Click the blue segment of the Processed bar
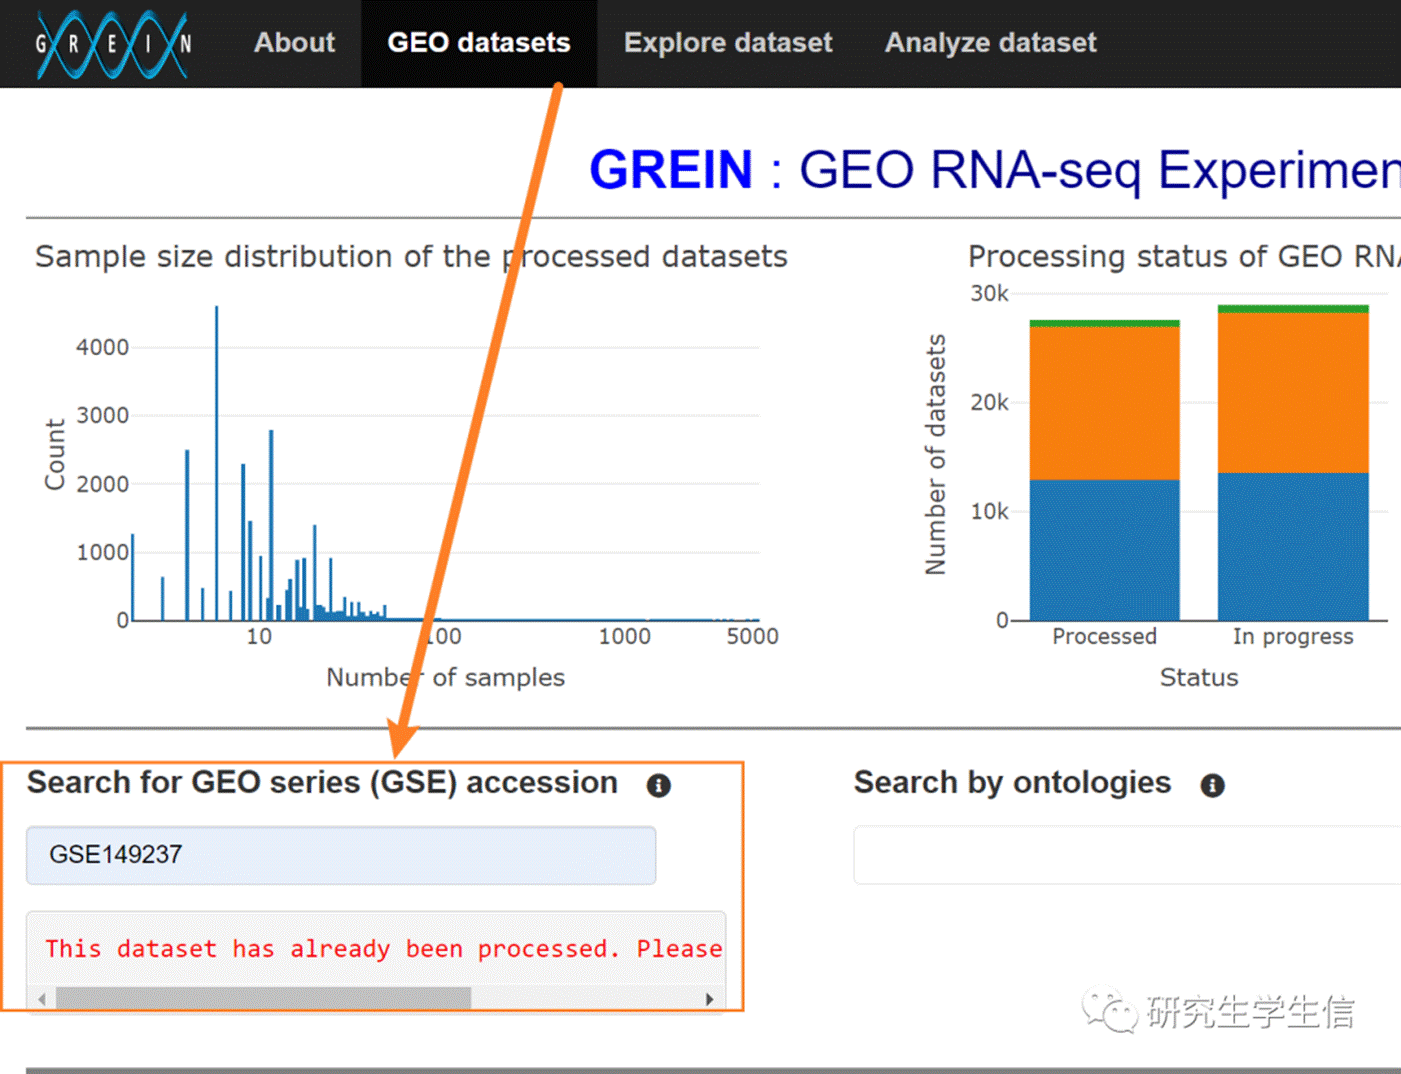Viewport: 1401px width, 1074px height. pyautogui.click(x=1104, y=550)
